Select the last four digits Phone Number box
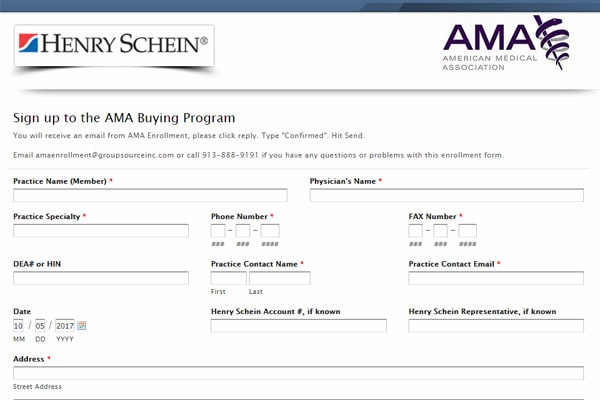This screenshot has height=400, width=600. pyautogui.click(x=270, y=231)
